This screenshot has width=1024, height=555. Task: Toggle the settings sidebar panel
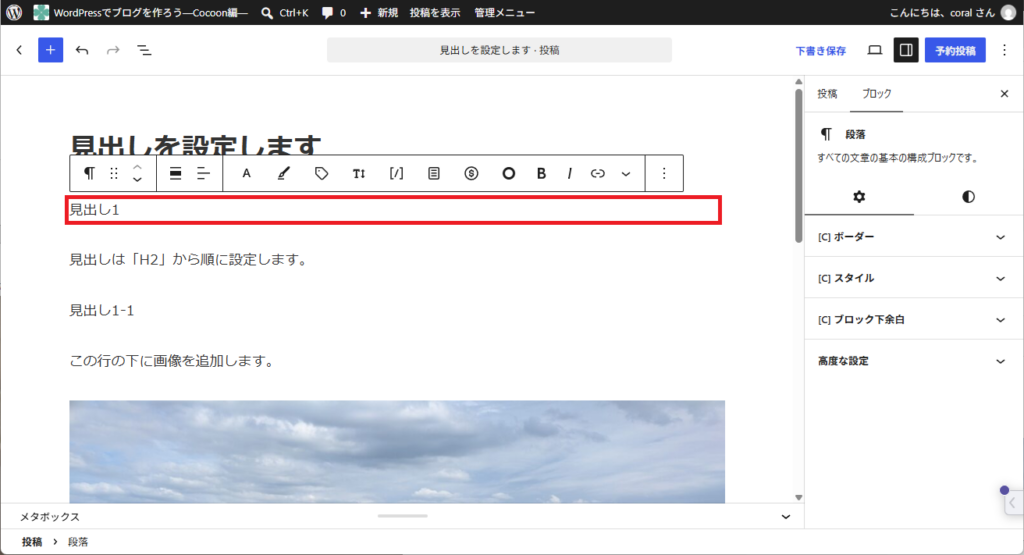pyautogui.click(x=906, y=50)
